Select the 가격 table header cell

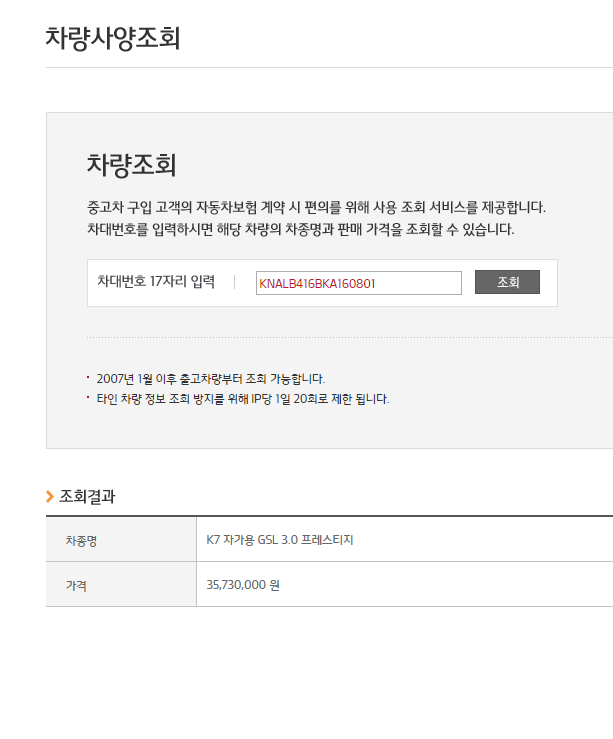click(x=121, y=584)
